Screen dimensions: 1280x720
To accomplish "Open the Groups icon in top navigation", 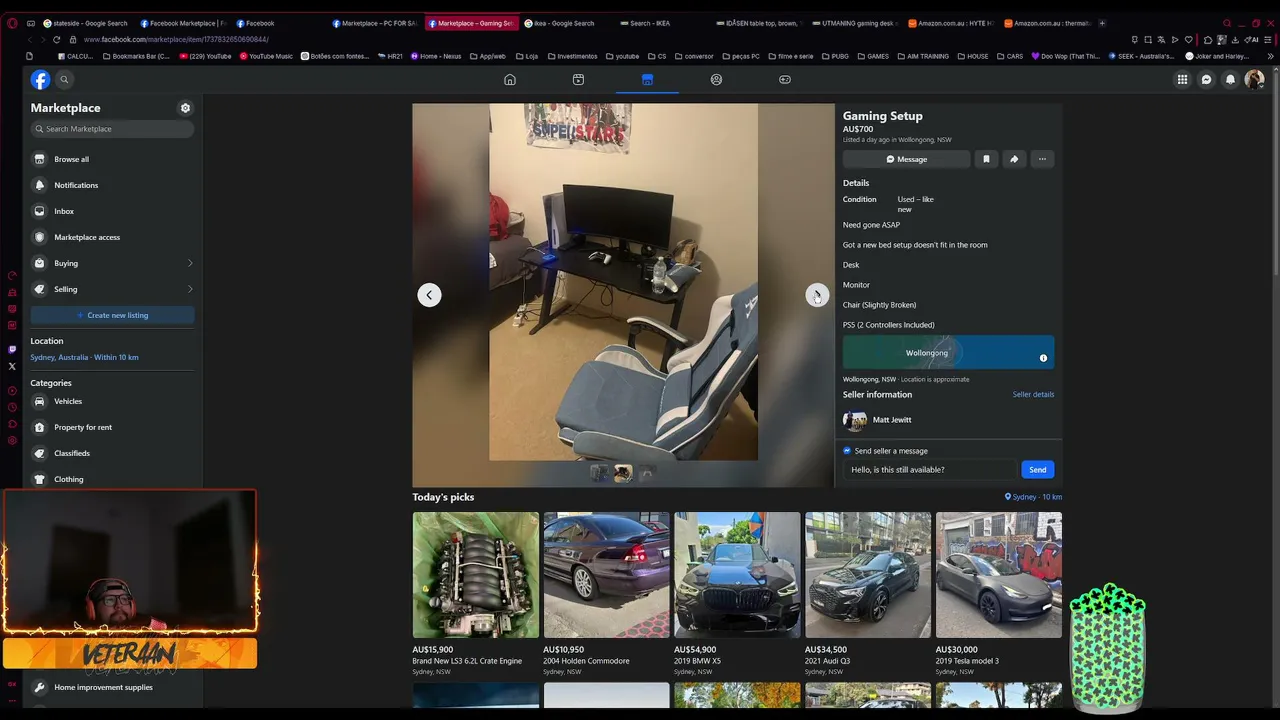I will (716, 79).
